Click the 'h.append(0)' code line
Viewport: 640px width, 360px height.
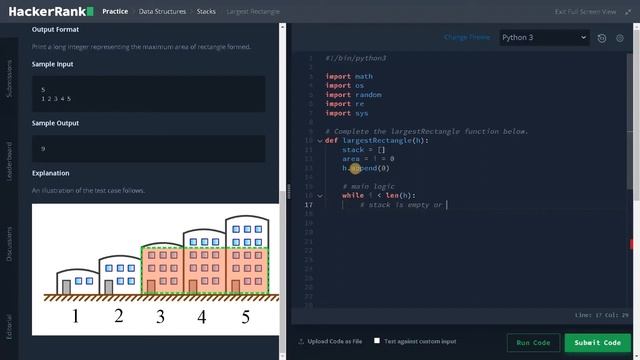point(366,168)
